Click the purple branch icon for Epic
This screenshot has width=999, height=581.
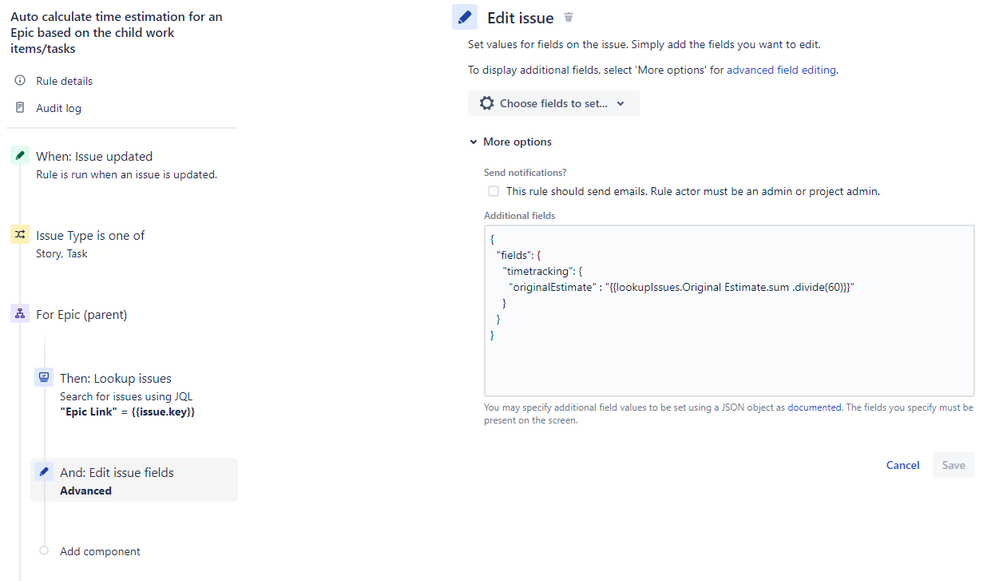click(x=20, y=313)
